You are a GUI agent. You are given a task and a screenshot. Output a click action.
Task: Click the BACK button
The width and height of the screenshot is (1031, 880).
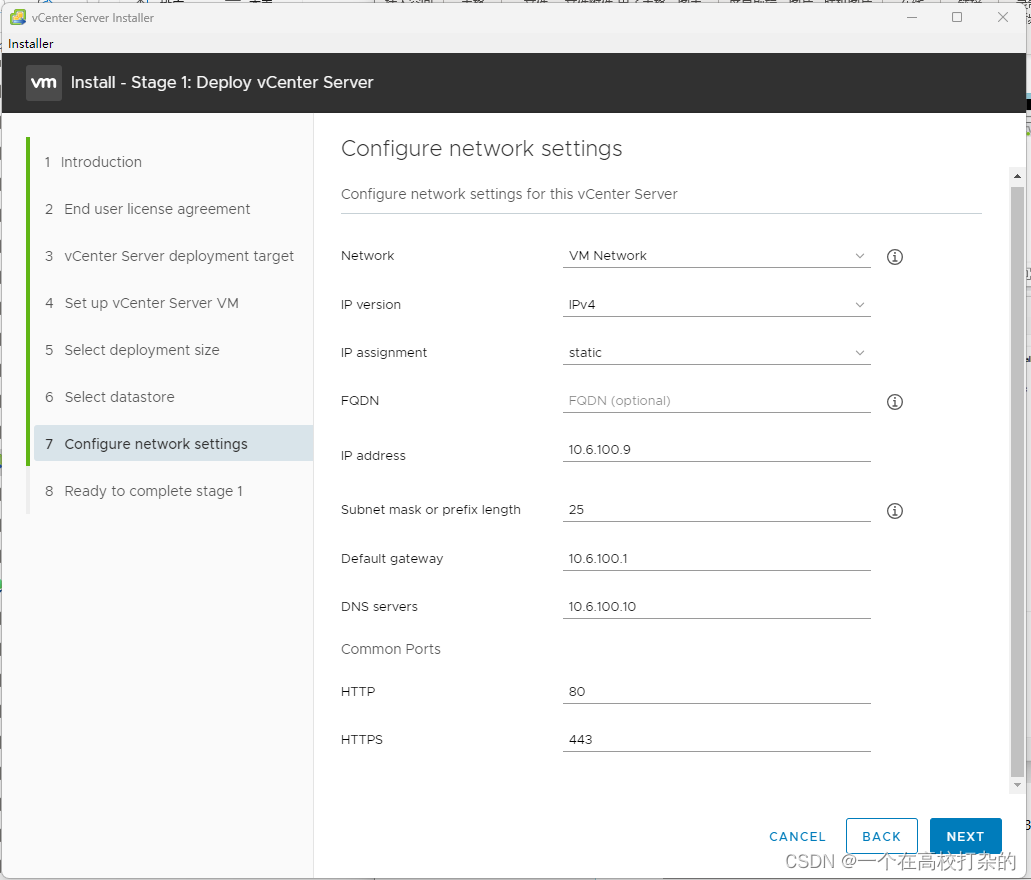tap(881, 836)
